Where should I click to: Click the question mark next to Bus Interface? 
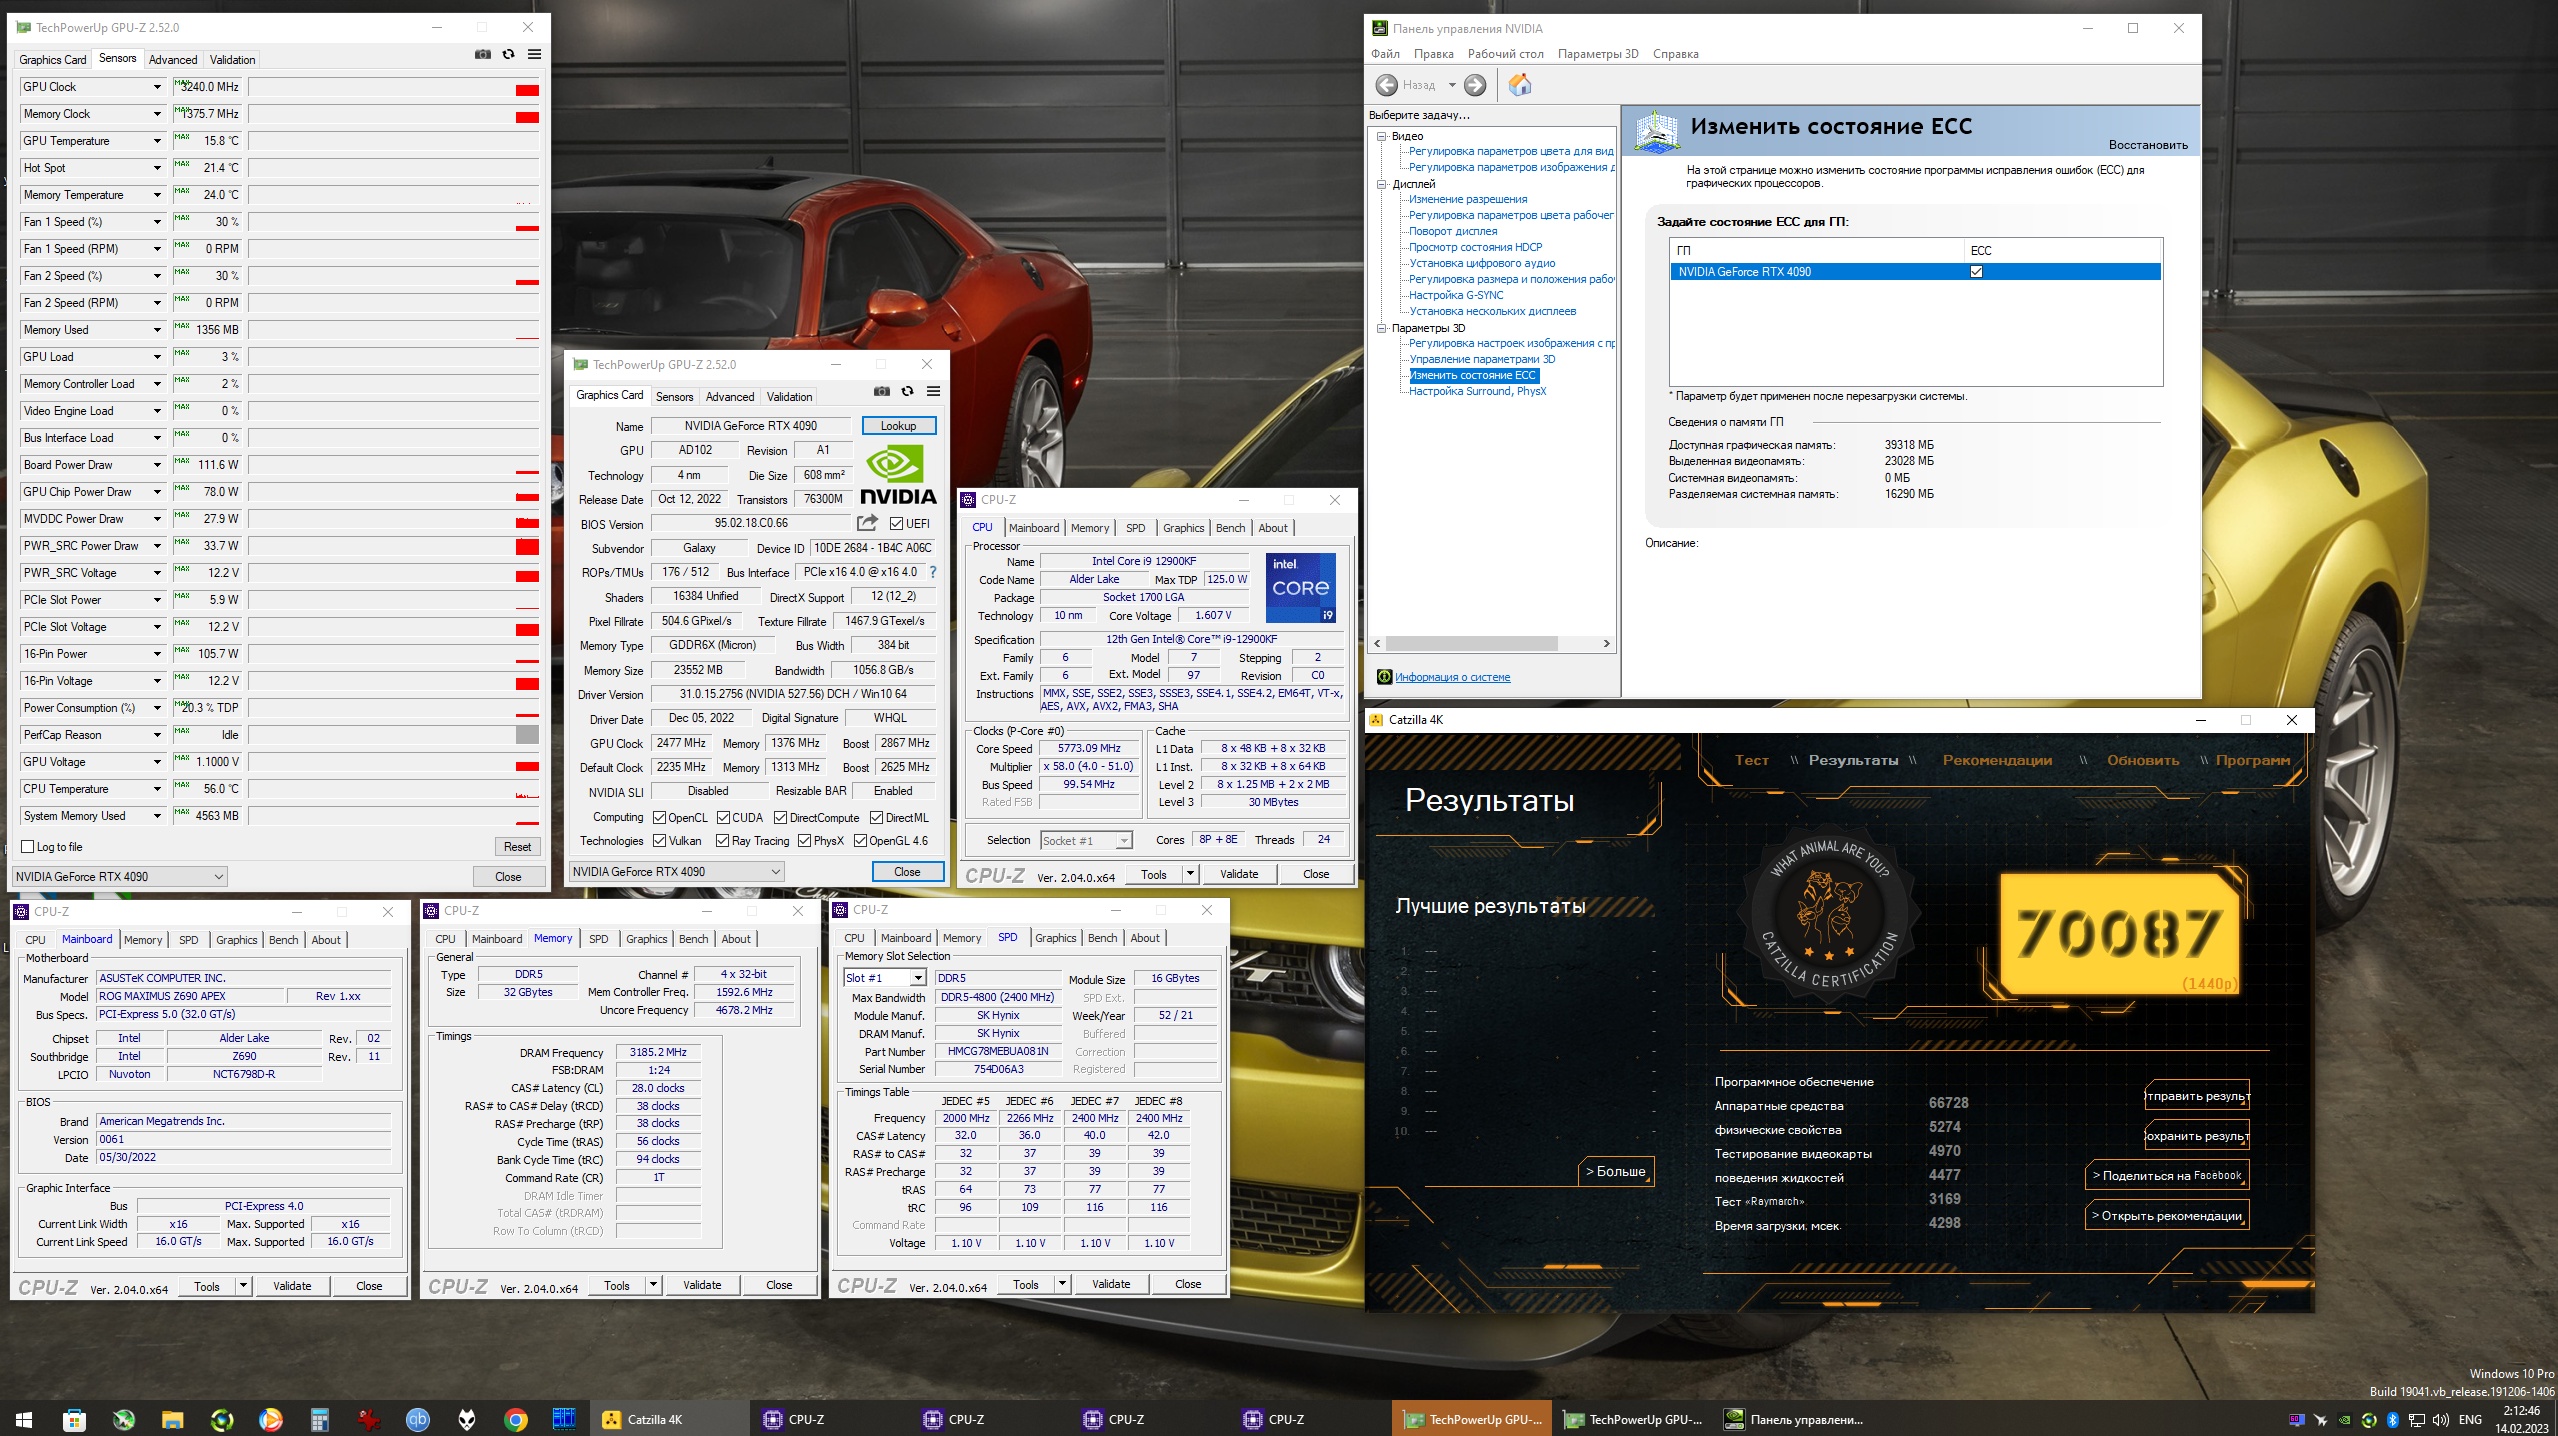click(933, 572)
